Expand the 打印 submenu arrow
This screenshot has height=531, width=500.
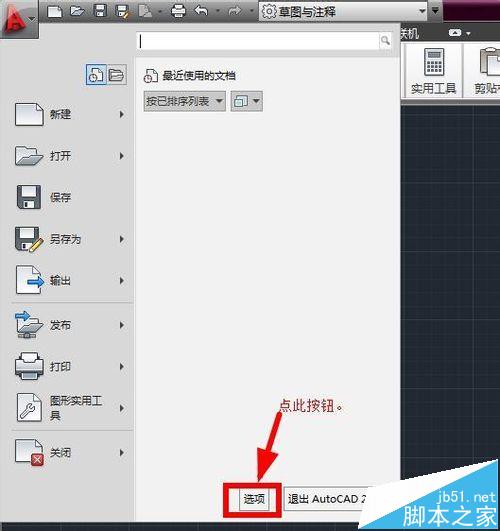click(x=122, y=366)
